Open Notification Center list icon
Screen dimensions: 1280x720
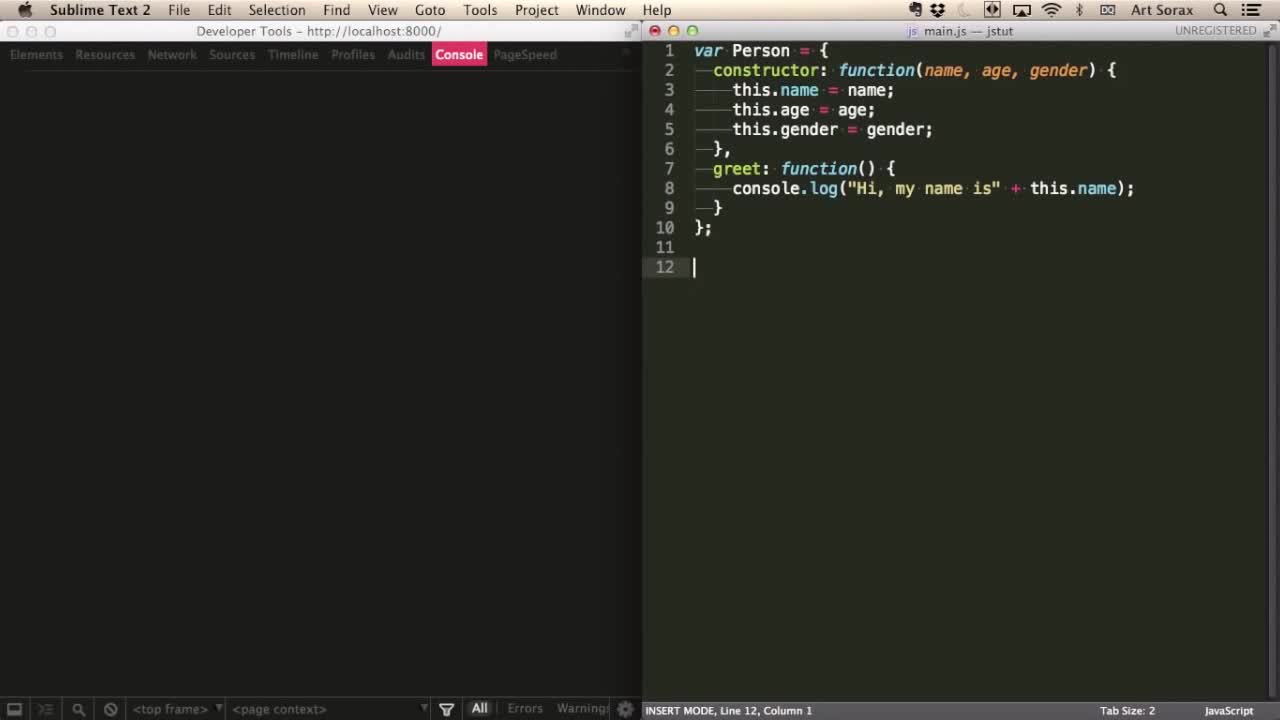tap(1251, 10)
